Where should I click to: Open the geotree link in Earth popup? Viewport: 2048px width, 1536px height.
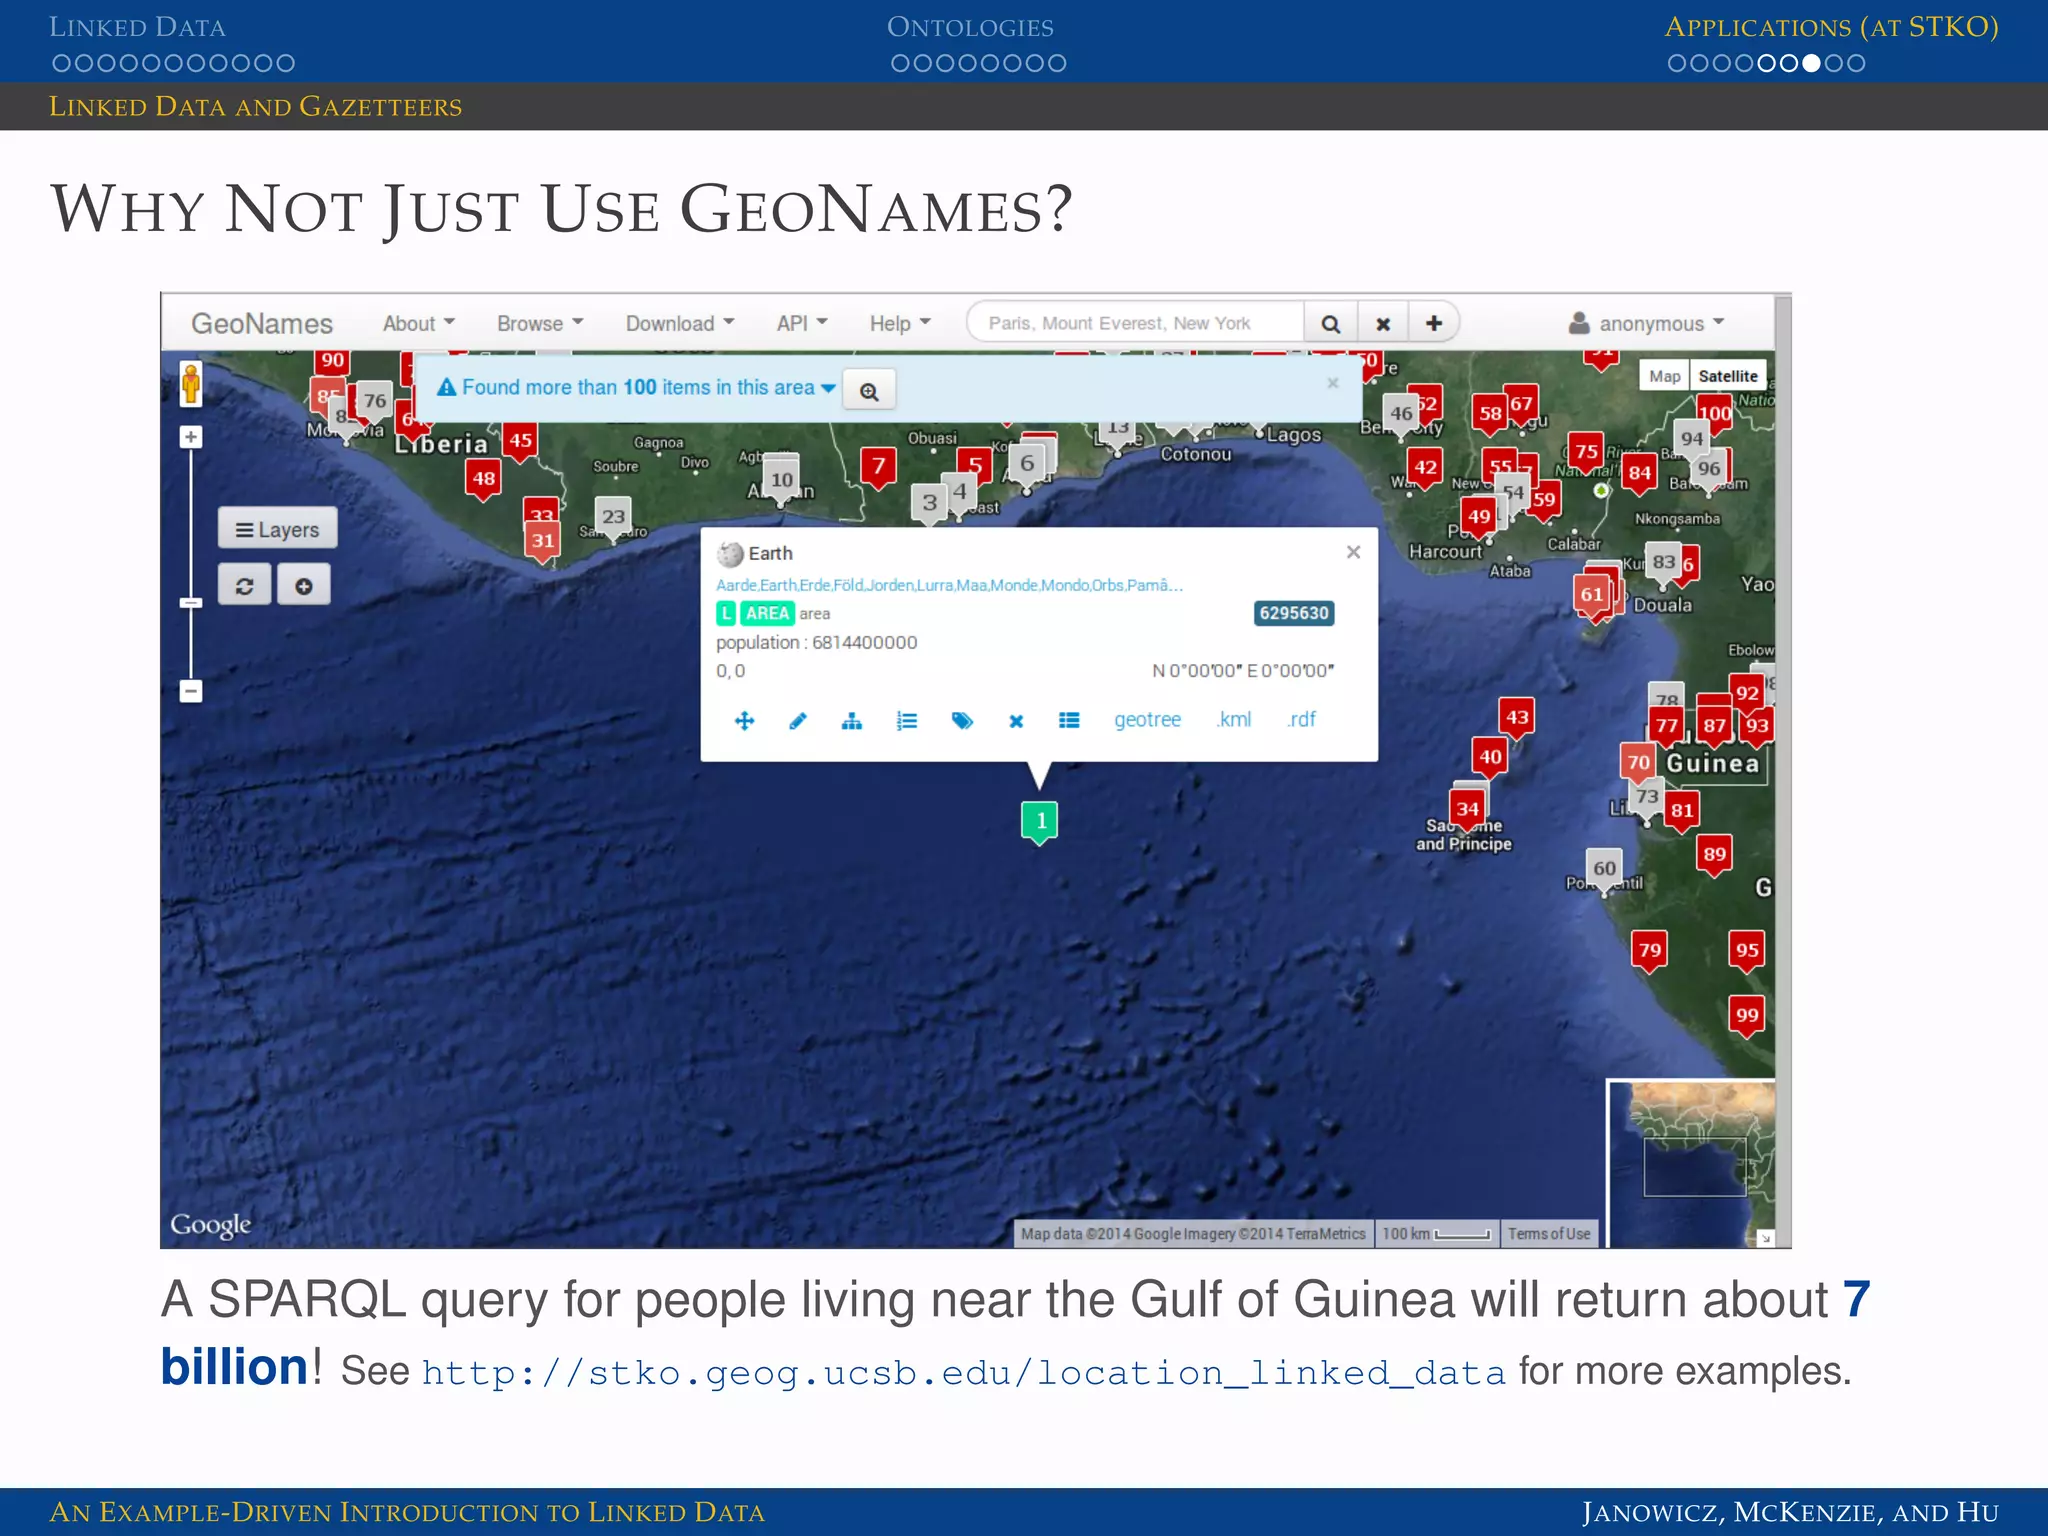pyautogui.click(x=1147, y=720)
